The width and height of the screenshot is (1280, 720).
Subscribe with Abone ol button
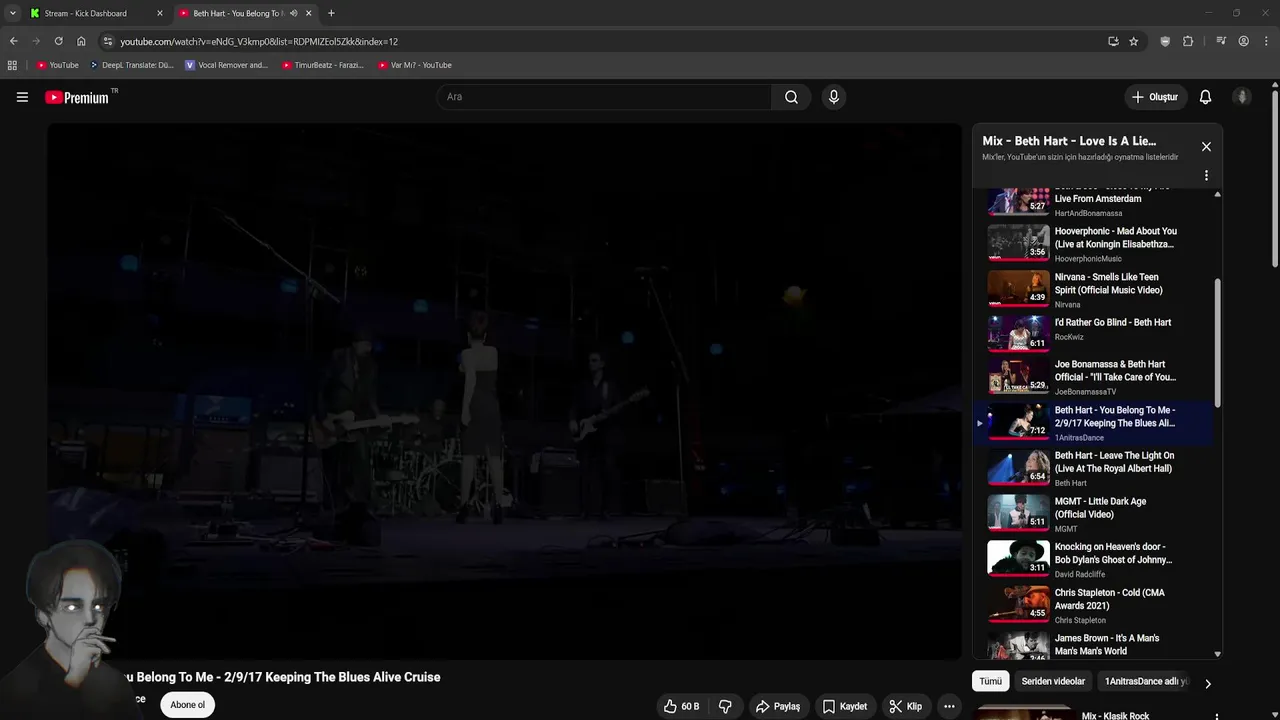click(x=187, y=705)
